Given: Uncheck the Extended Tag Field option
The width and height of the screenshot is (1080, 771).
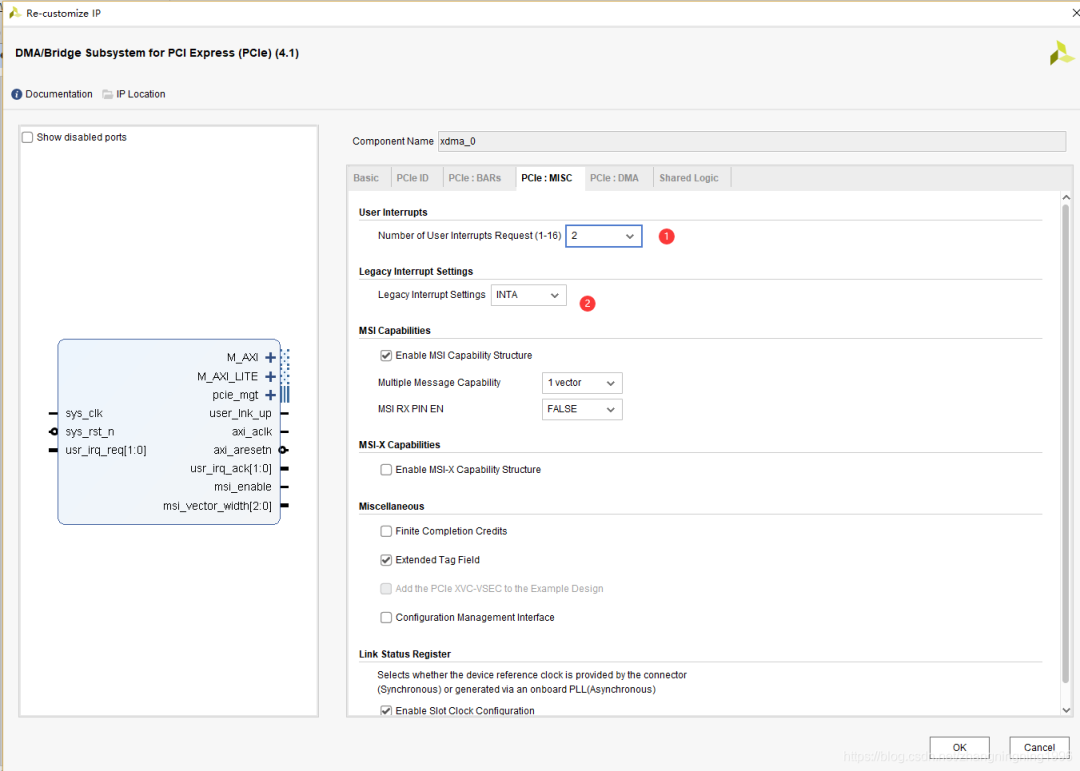Looking at the screenshot, I should [386, 560].
